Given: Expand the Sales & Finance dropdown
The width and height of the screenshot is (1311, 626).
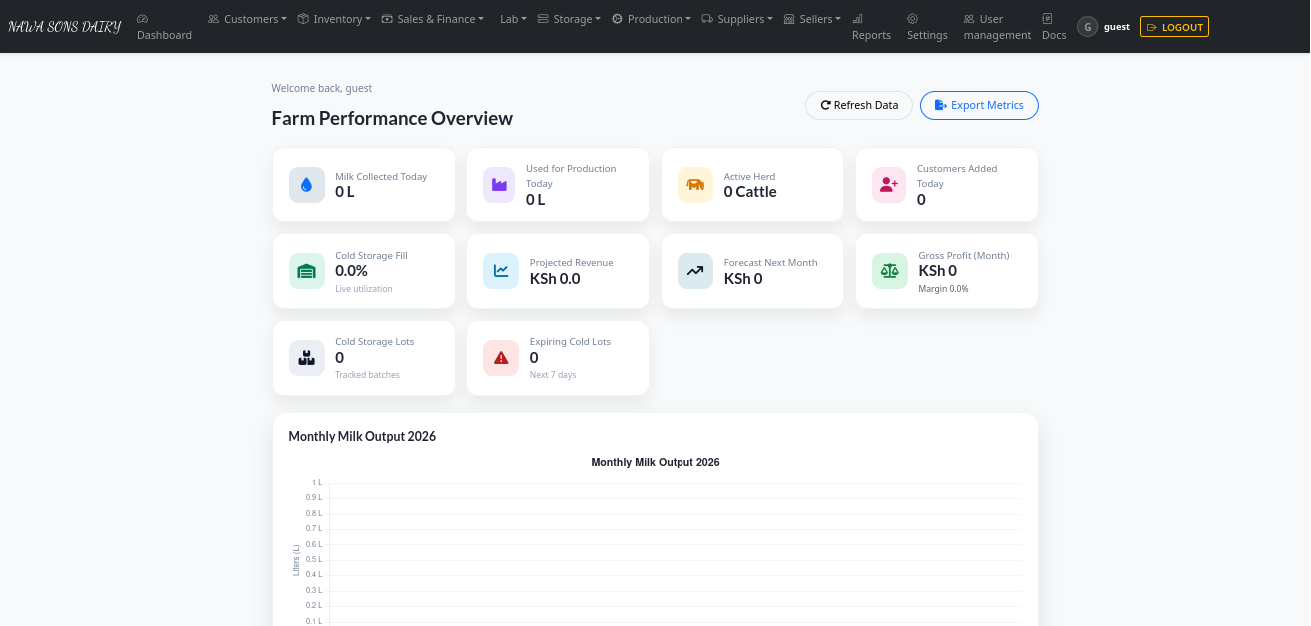Looking at the screenshot, I should tap(432, 19).
